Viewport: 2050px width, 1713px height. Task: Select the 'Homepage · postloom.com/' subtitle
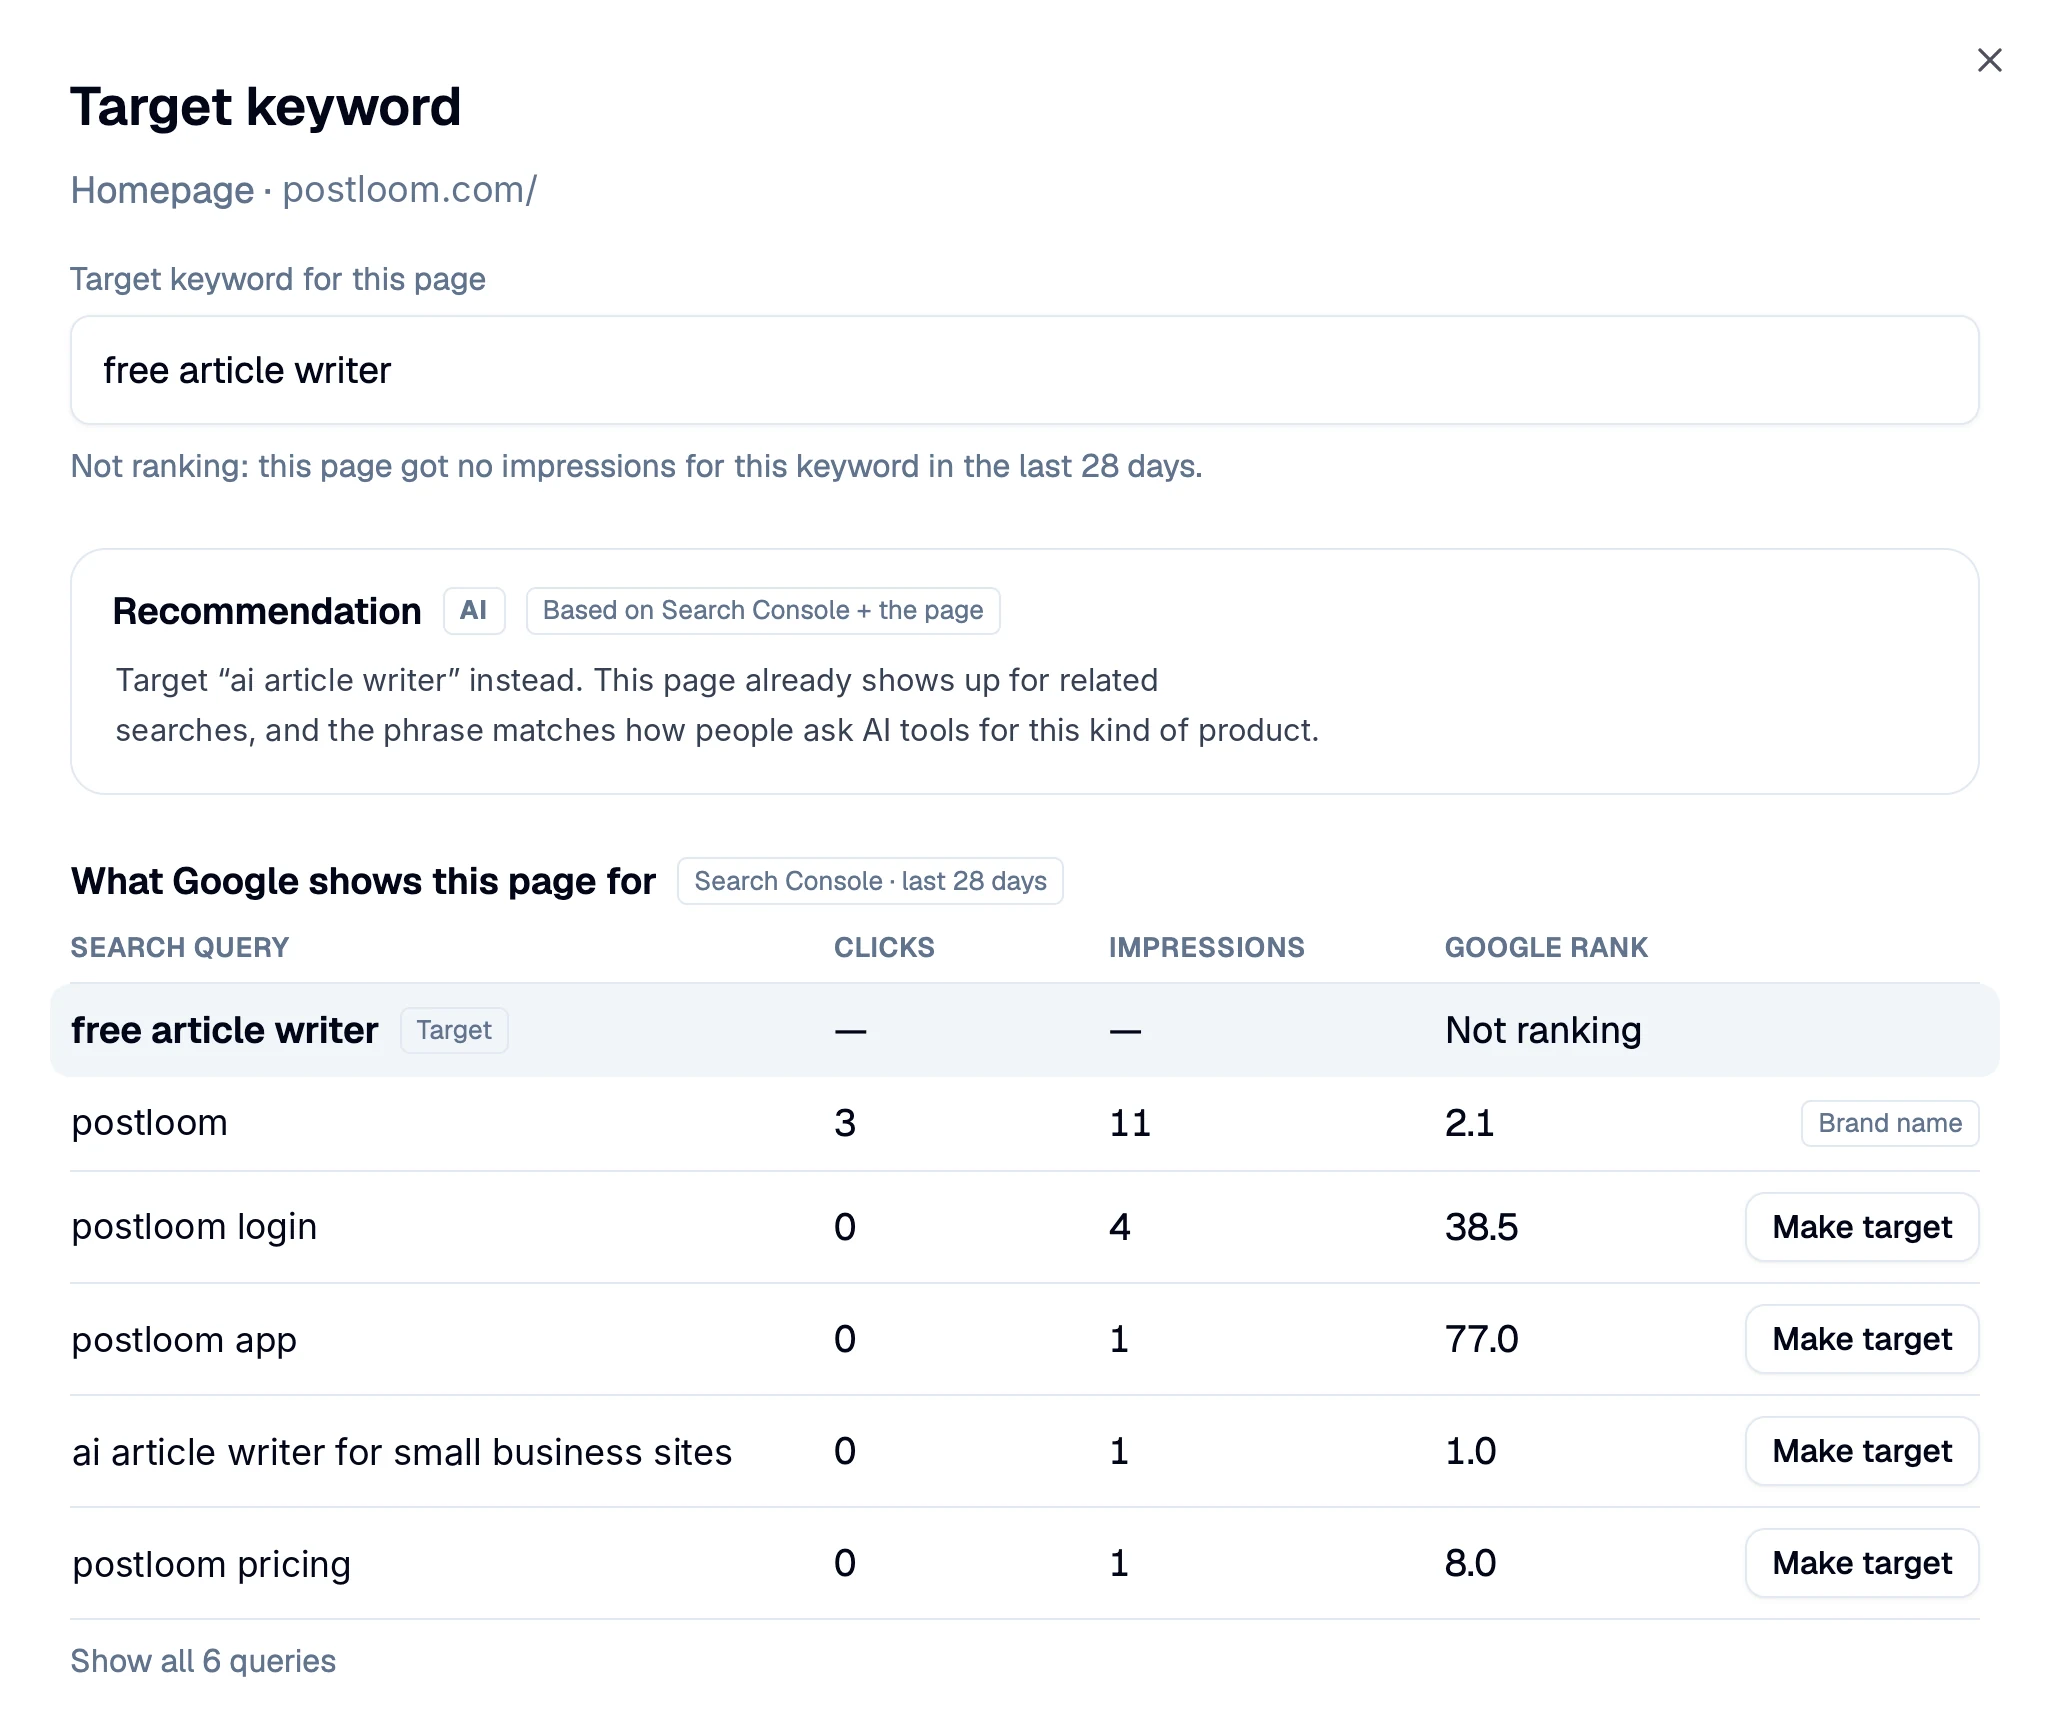304,190
